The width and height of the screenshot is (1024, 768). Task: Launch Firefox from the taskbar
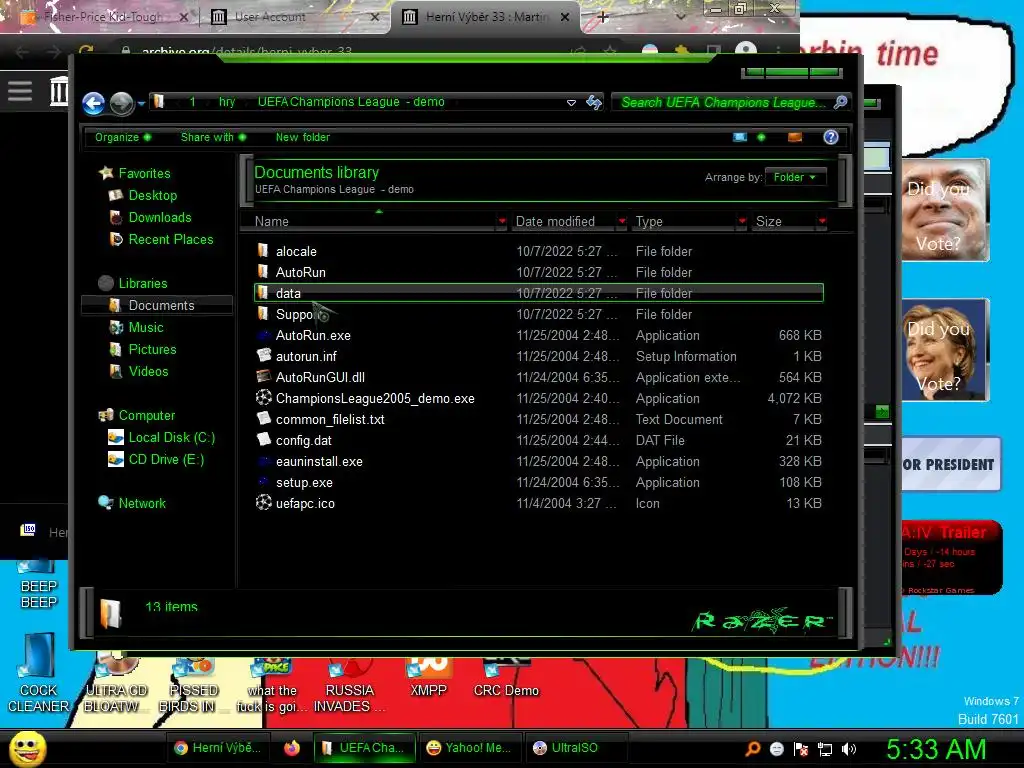292,748
